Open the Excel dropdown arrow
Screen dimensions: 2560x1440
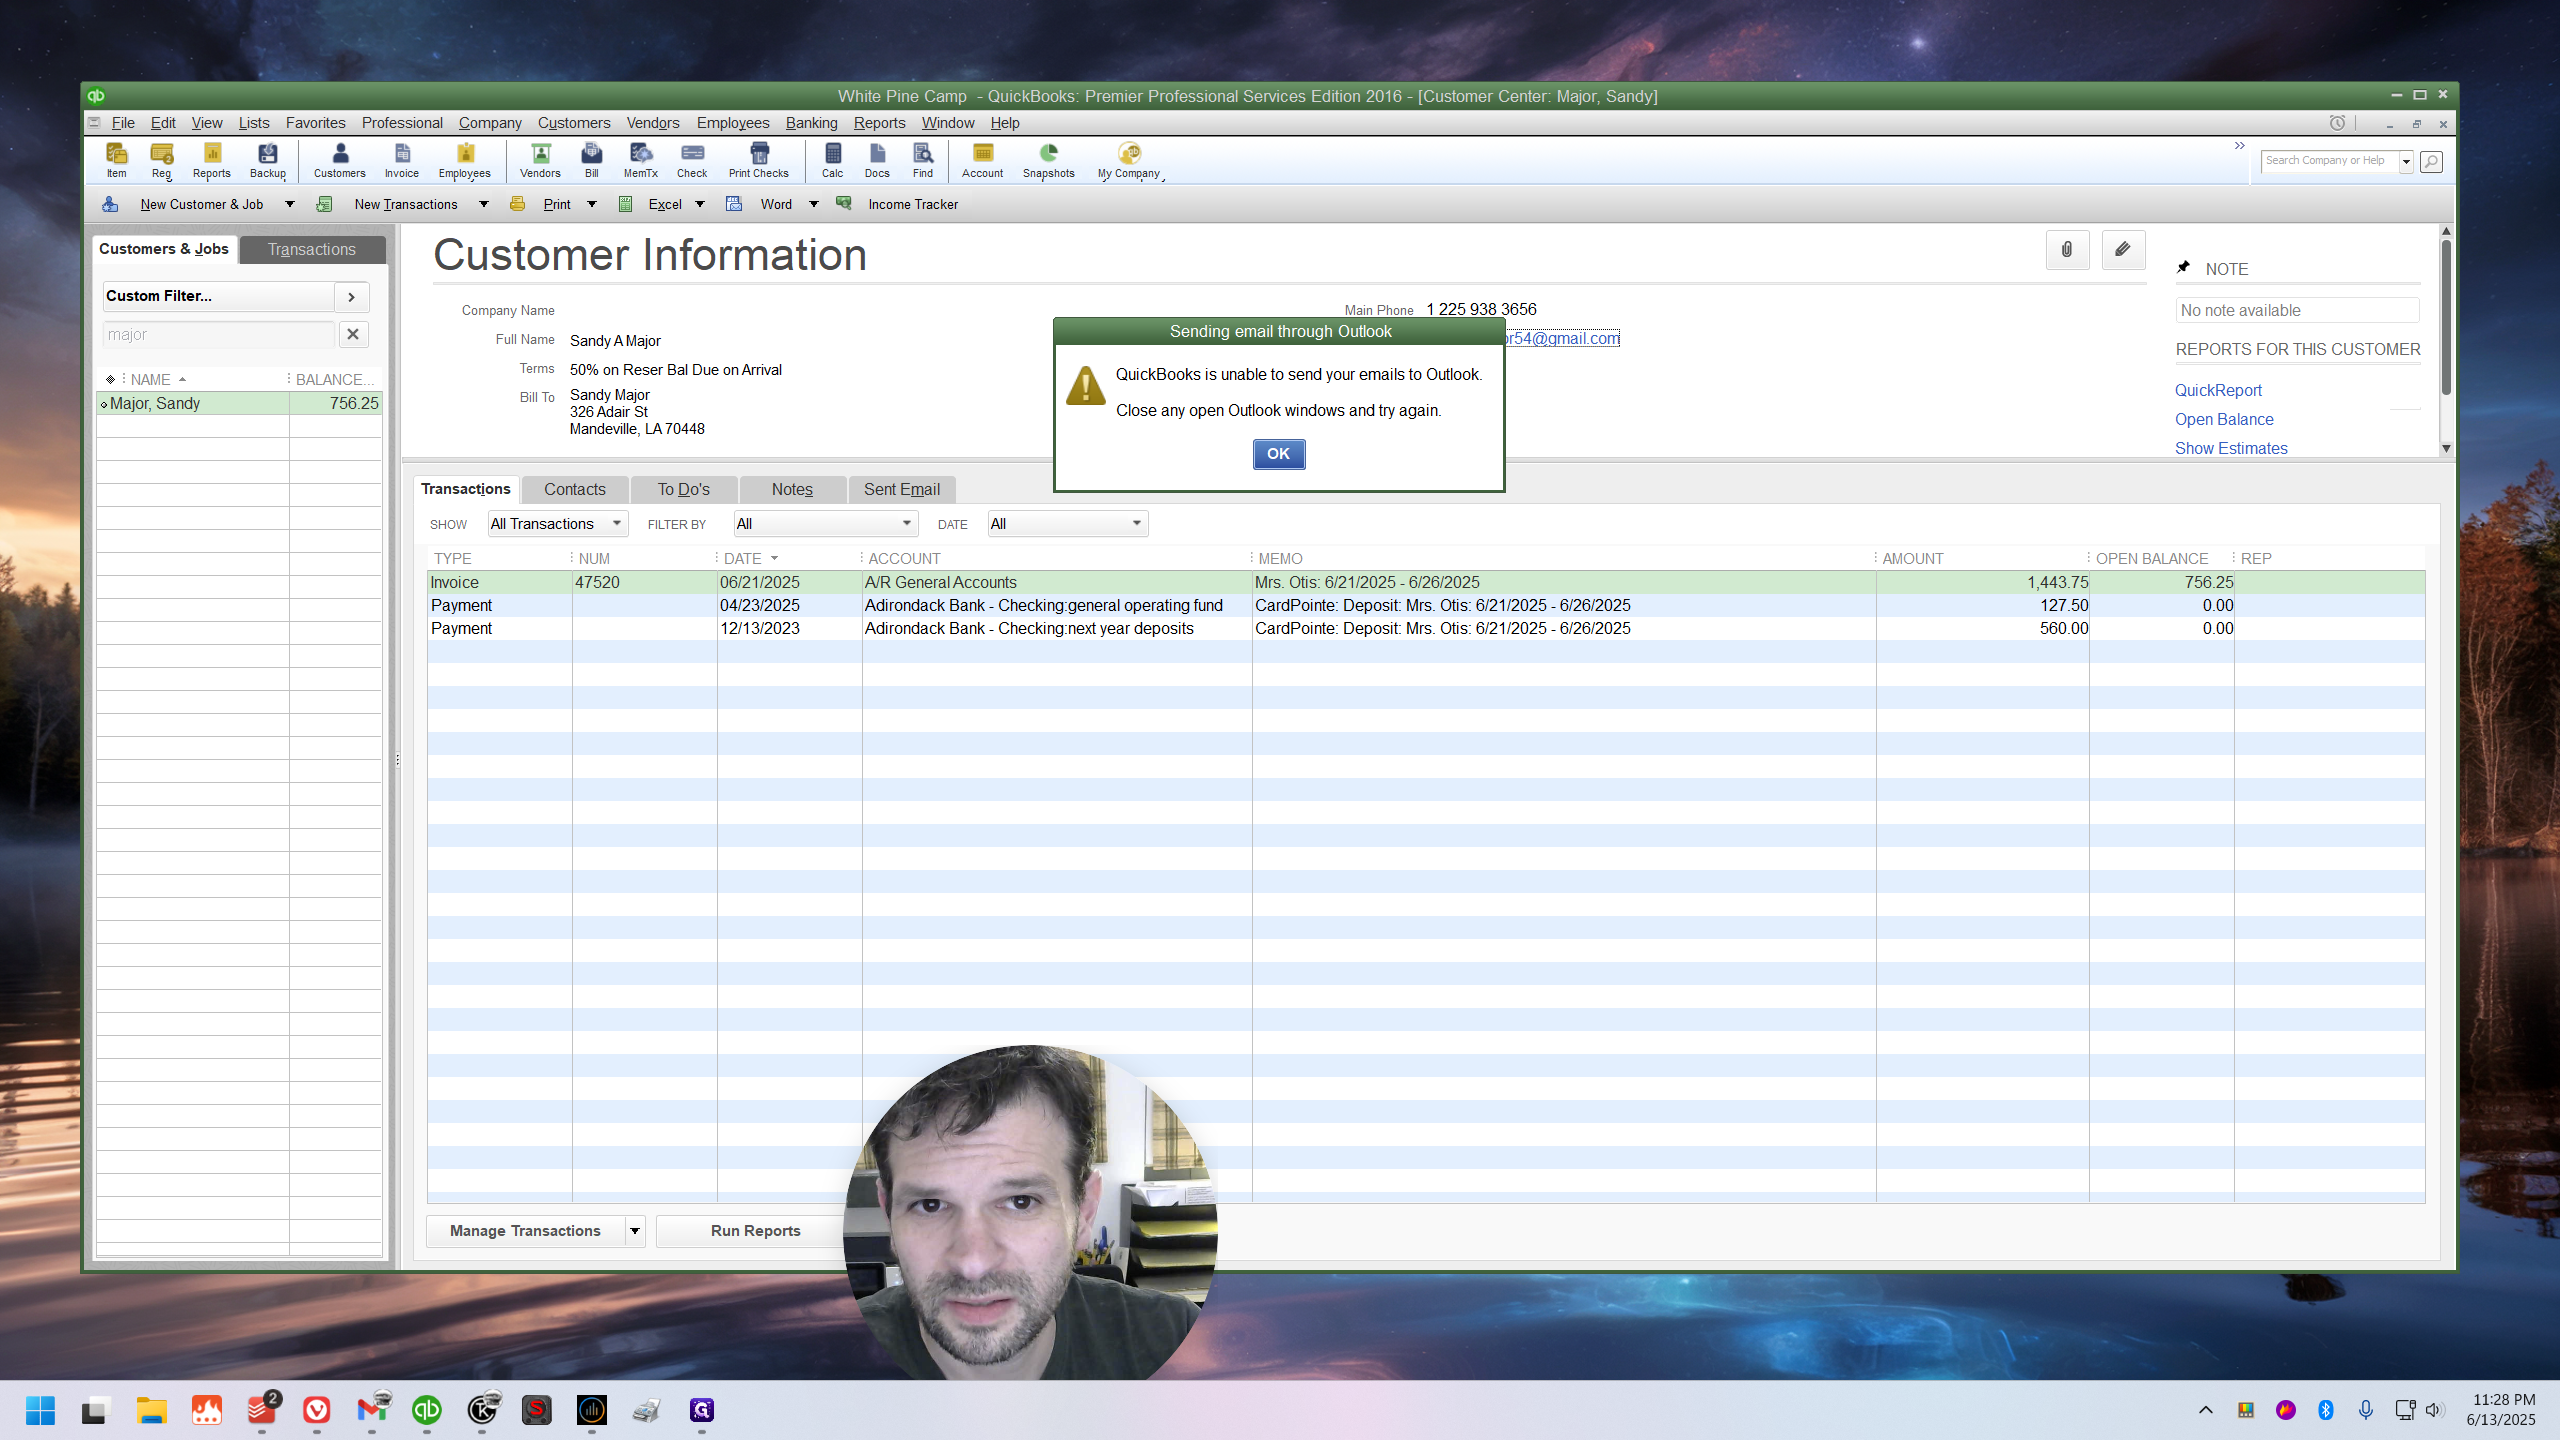tap(700, 204)
